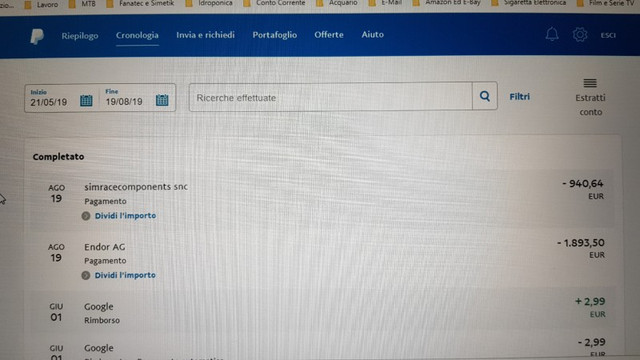Open the Inizio date calendar icon
Image resolution: width=640 pixels, height=360 pixels.
[86, 100]
